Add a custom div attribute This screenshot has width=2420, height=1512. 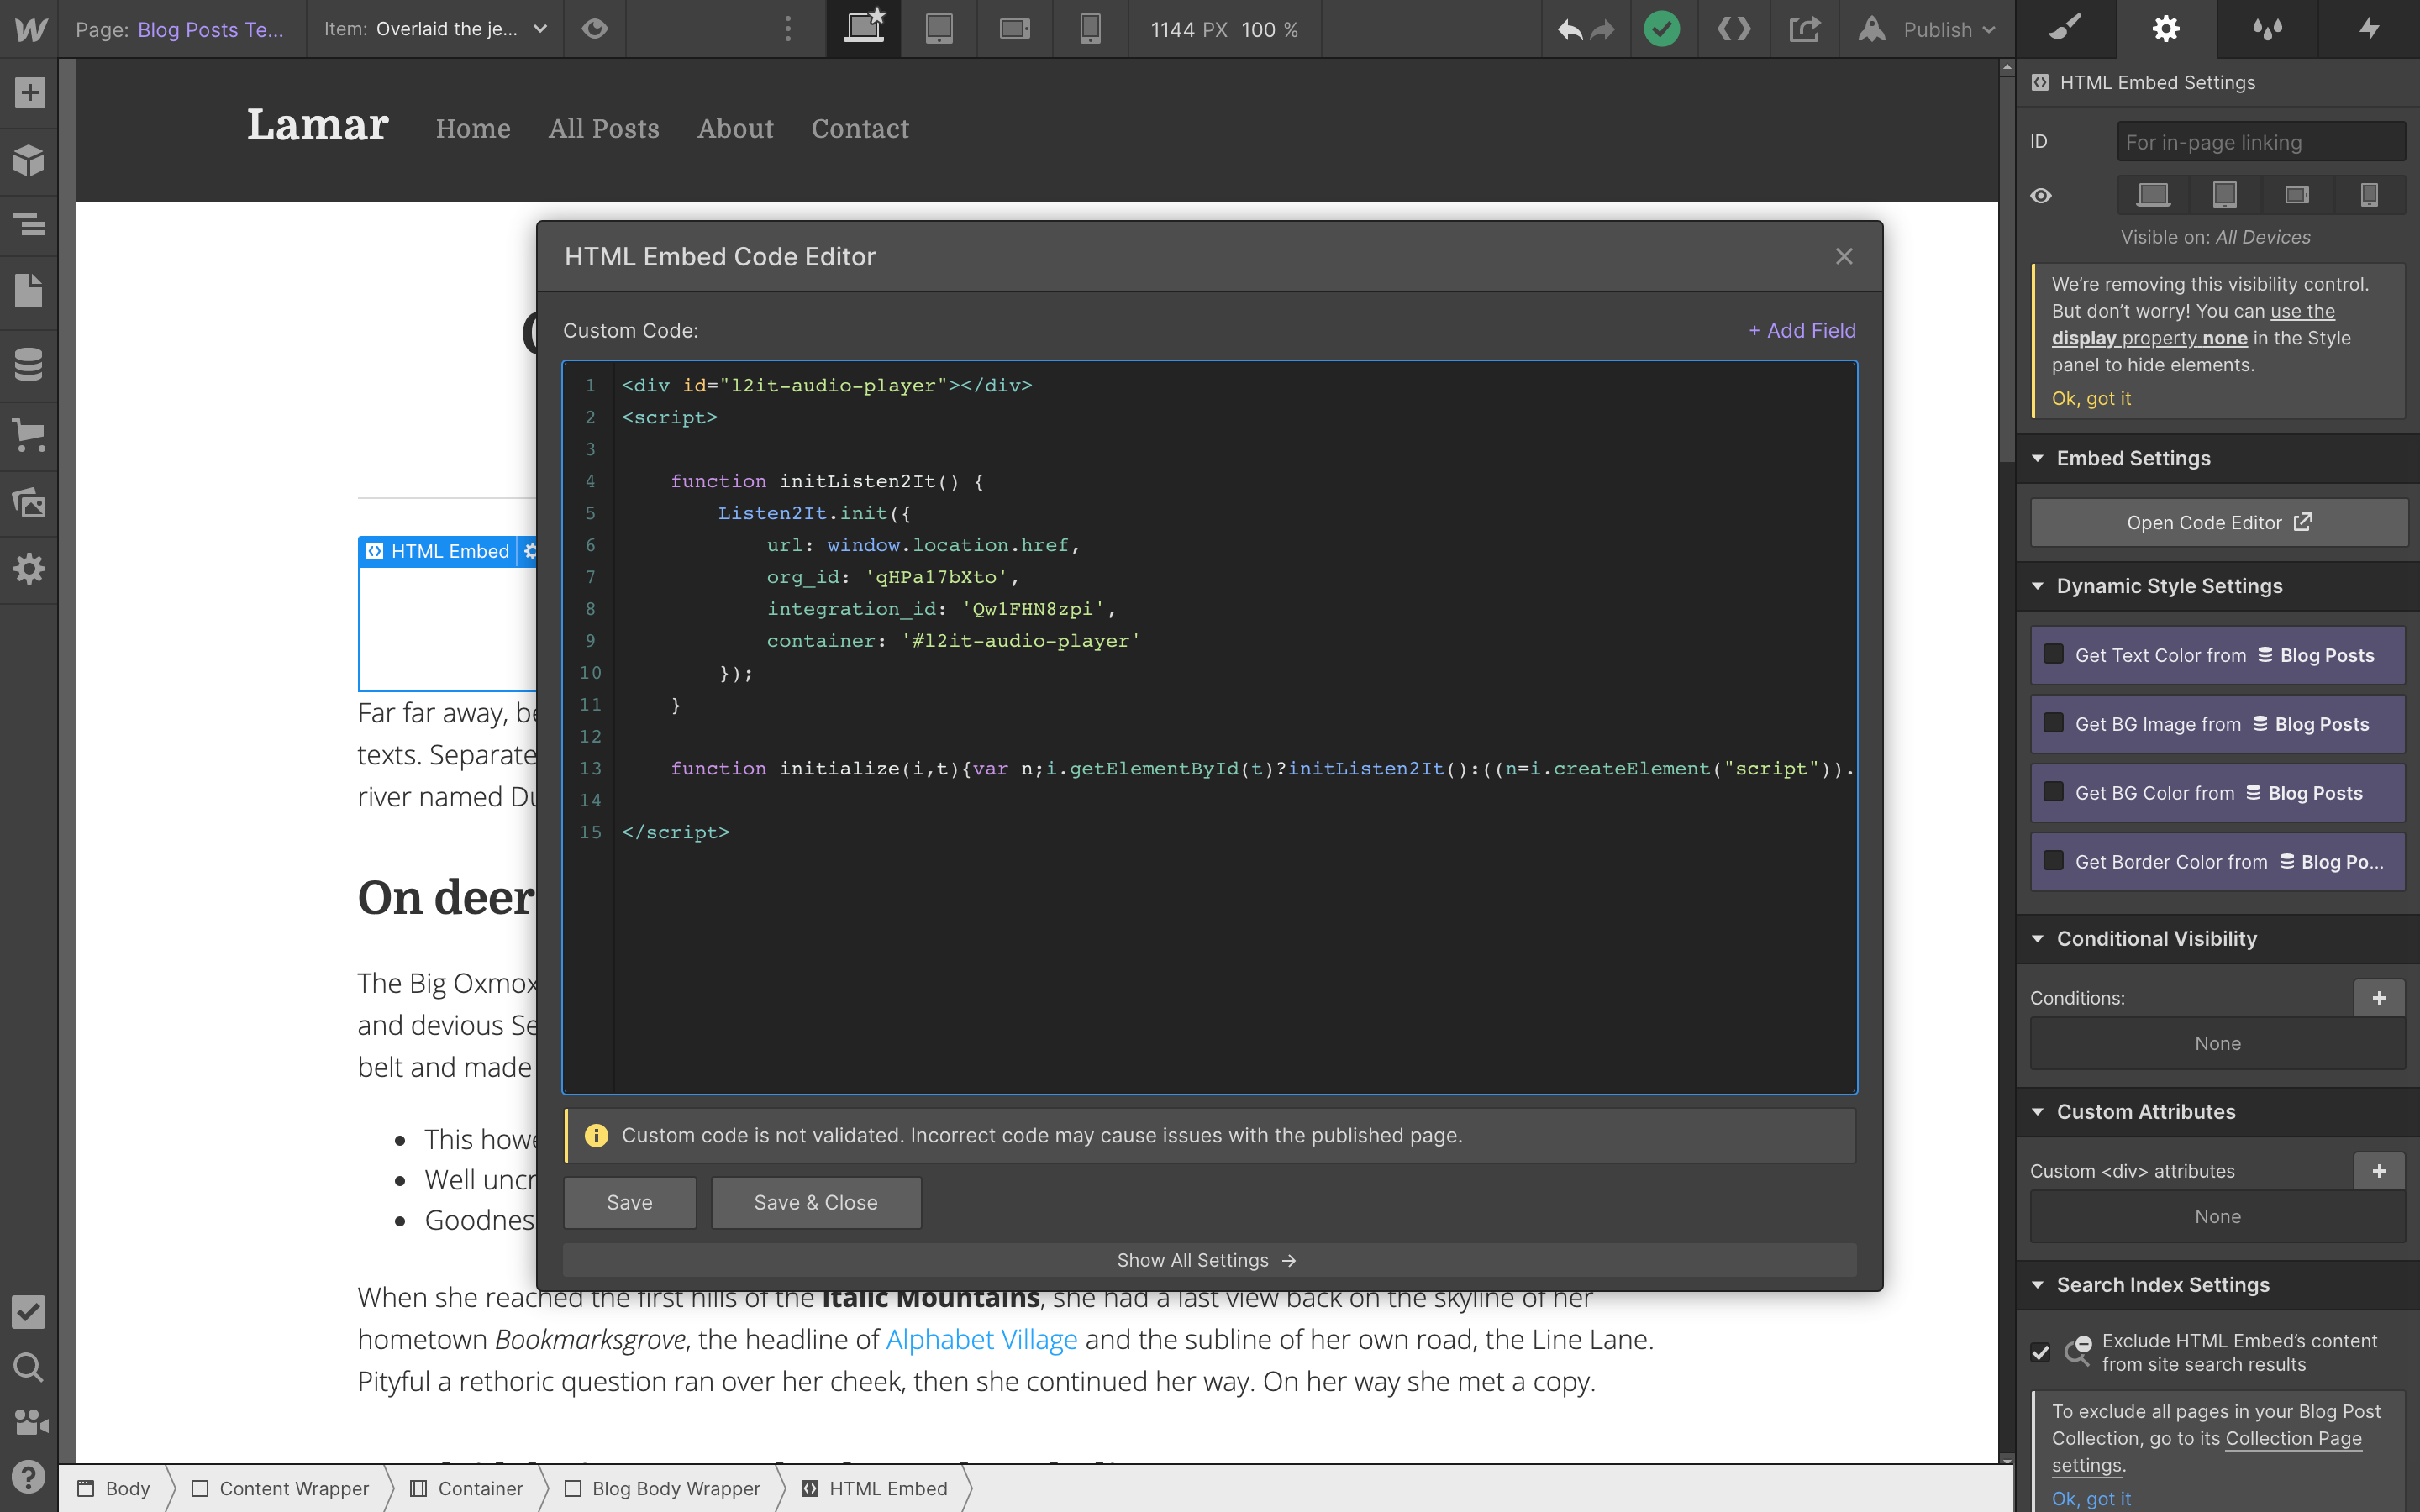pos(2379,1170)
